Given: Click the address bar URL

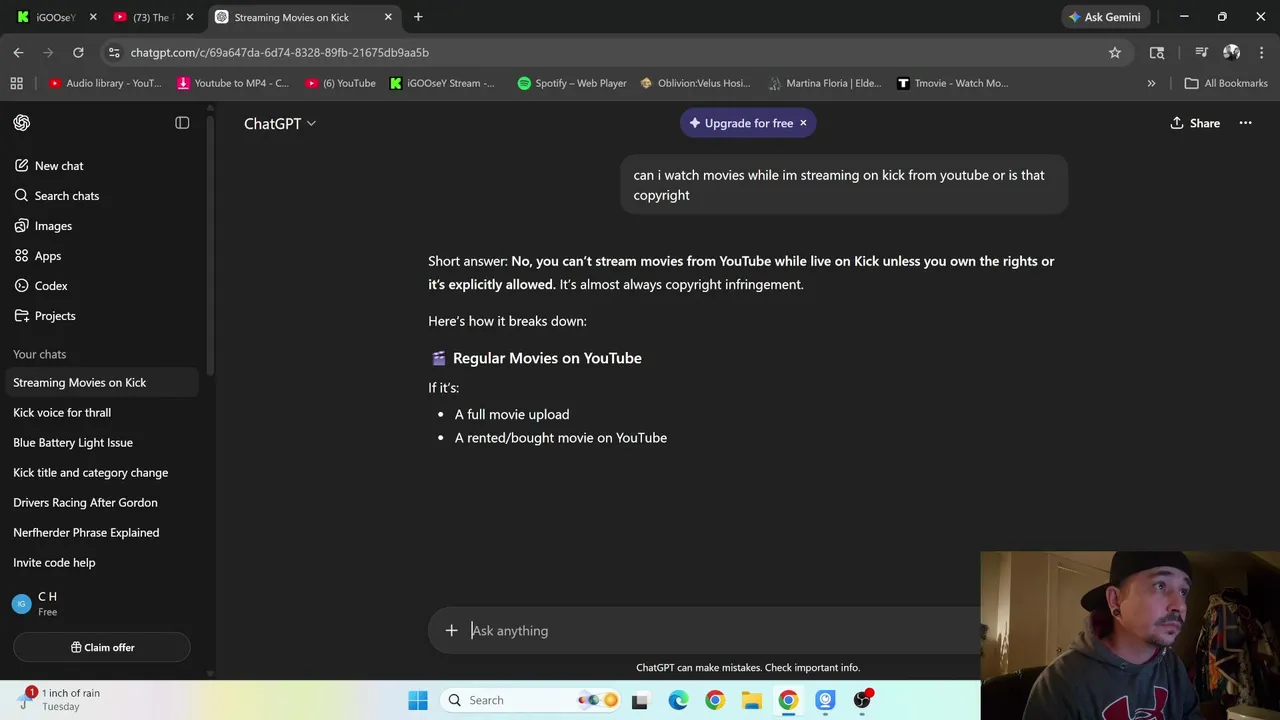Looking at the screenshot, I should (x=279, y=52).
